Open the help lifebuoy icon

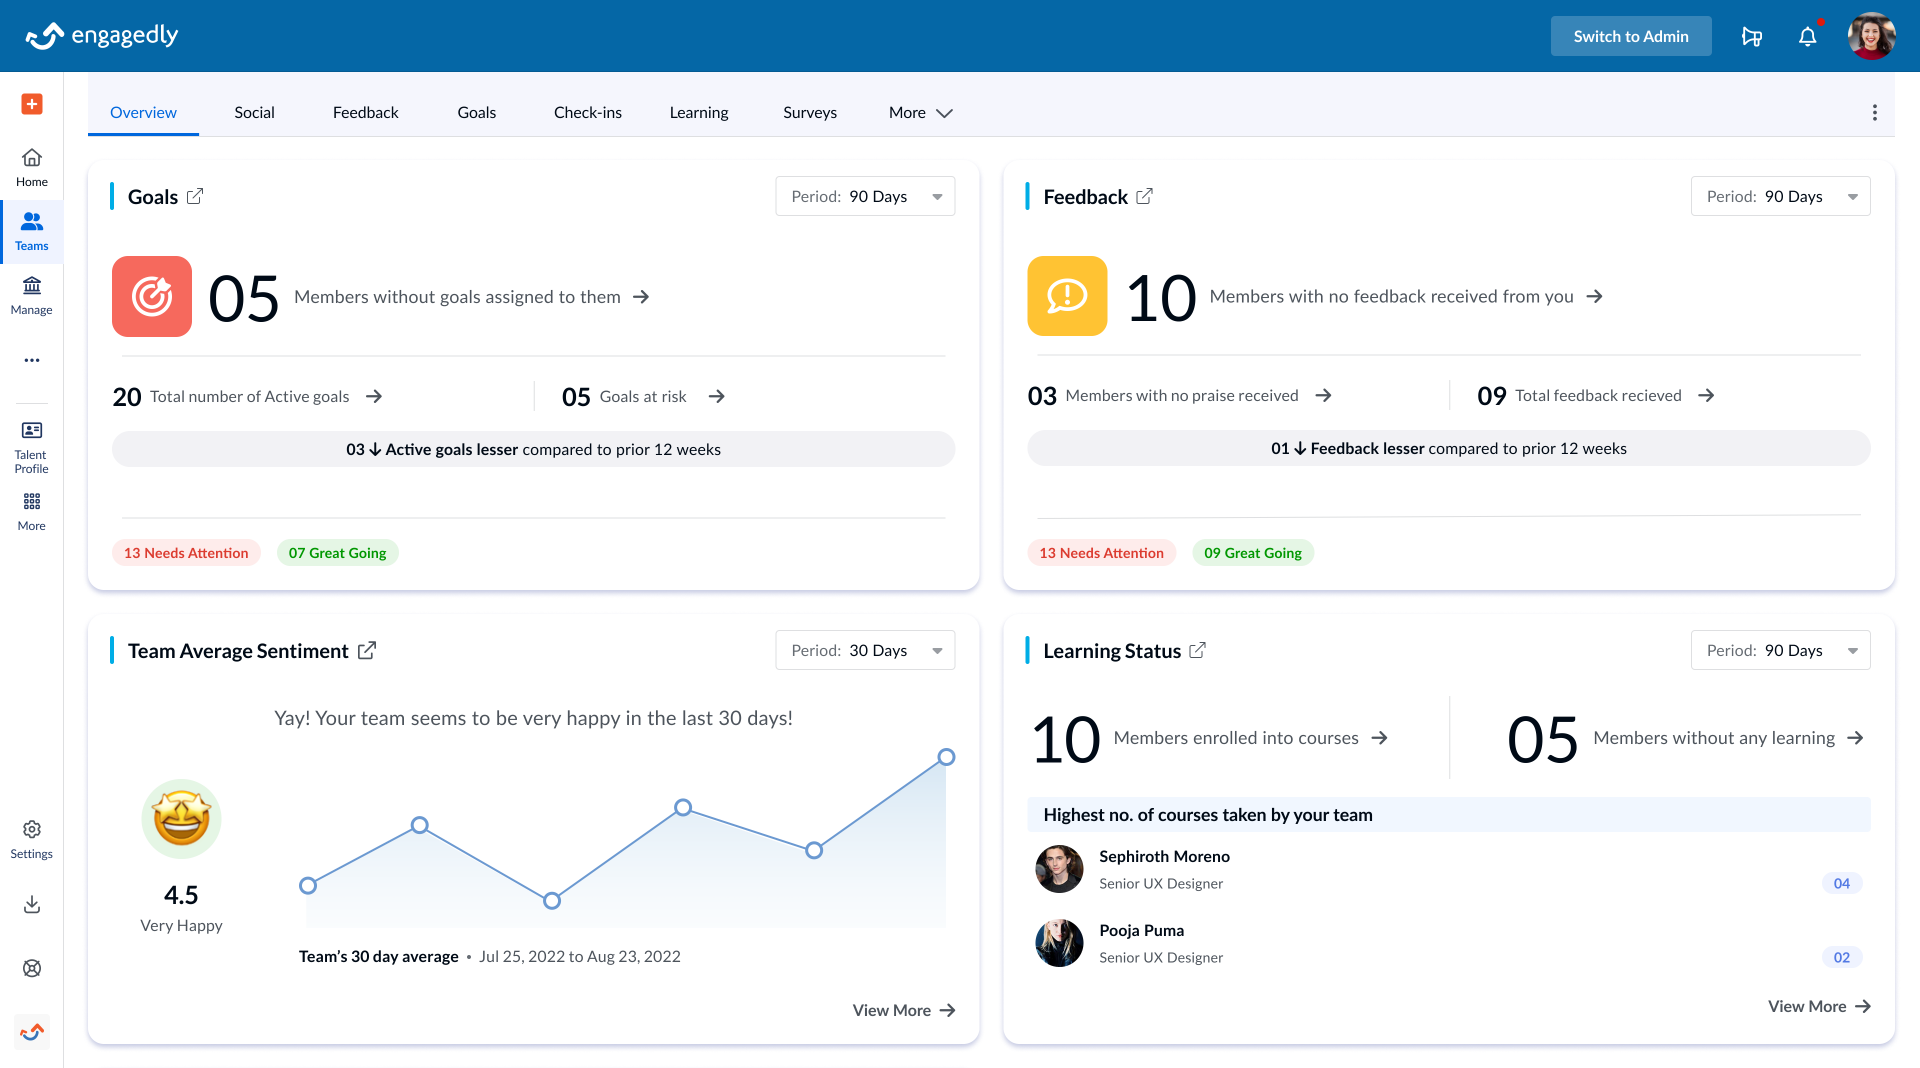click(x=32, y=968)
